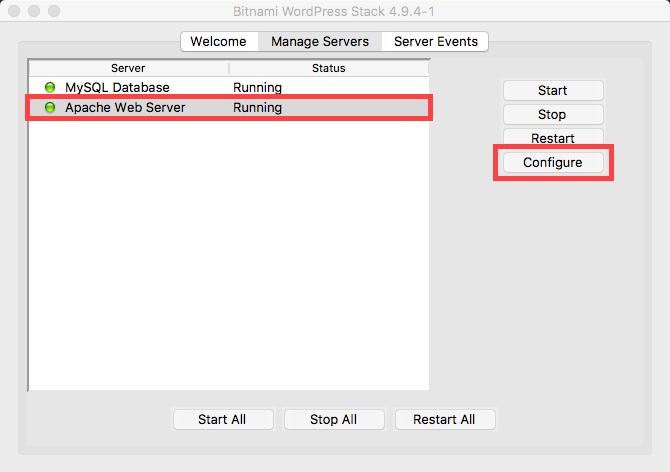
Task: Click the Running status of Apache Web Server
Action: [x=257, y=108]
